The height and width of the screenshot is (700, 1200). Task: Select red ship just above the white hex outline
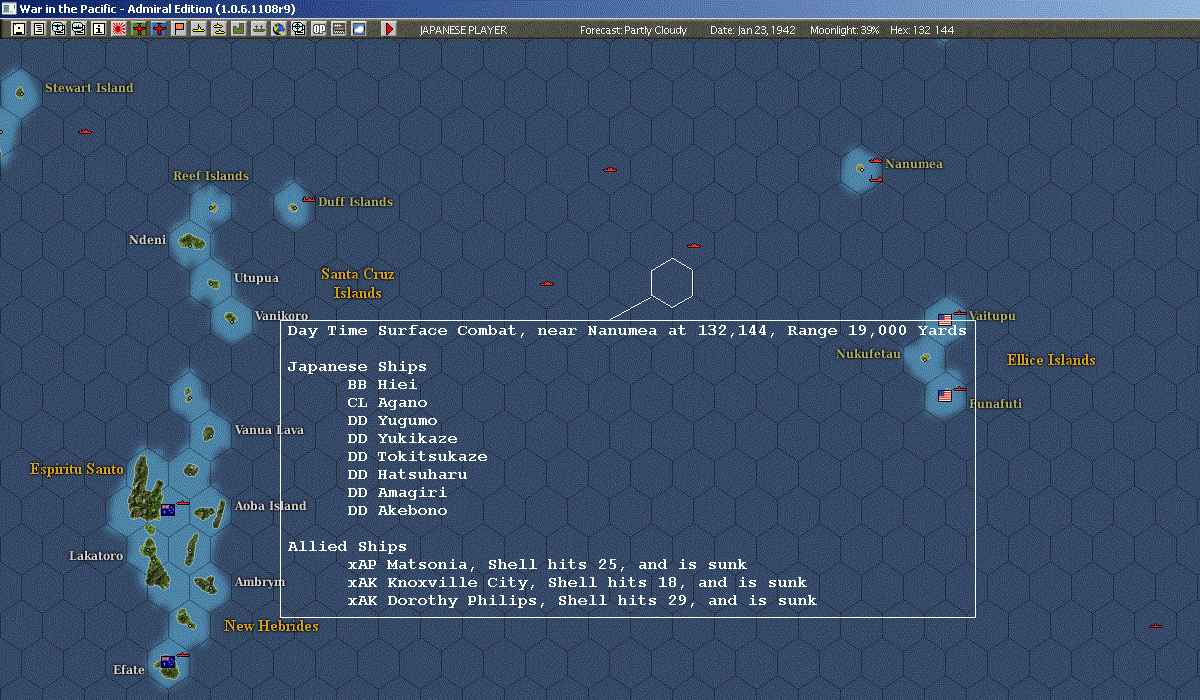[x=694, y=245]
